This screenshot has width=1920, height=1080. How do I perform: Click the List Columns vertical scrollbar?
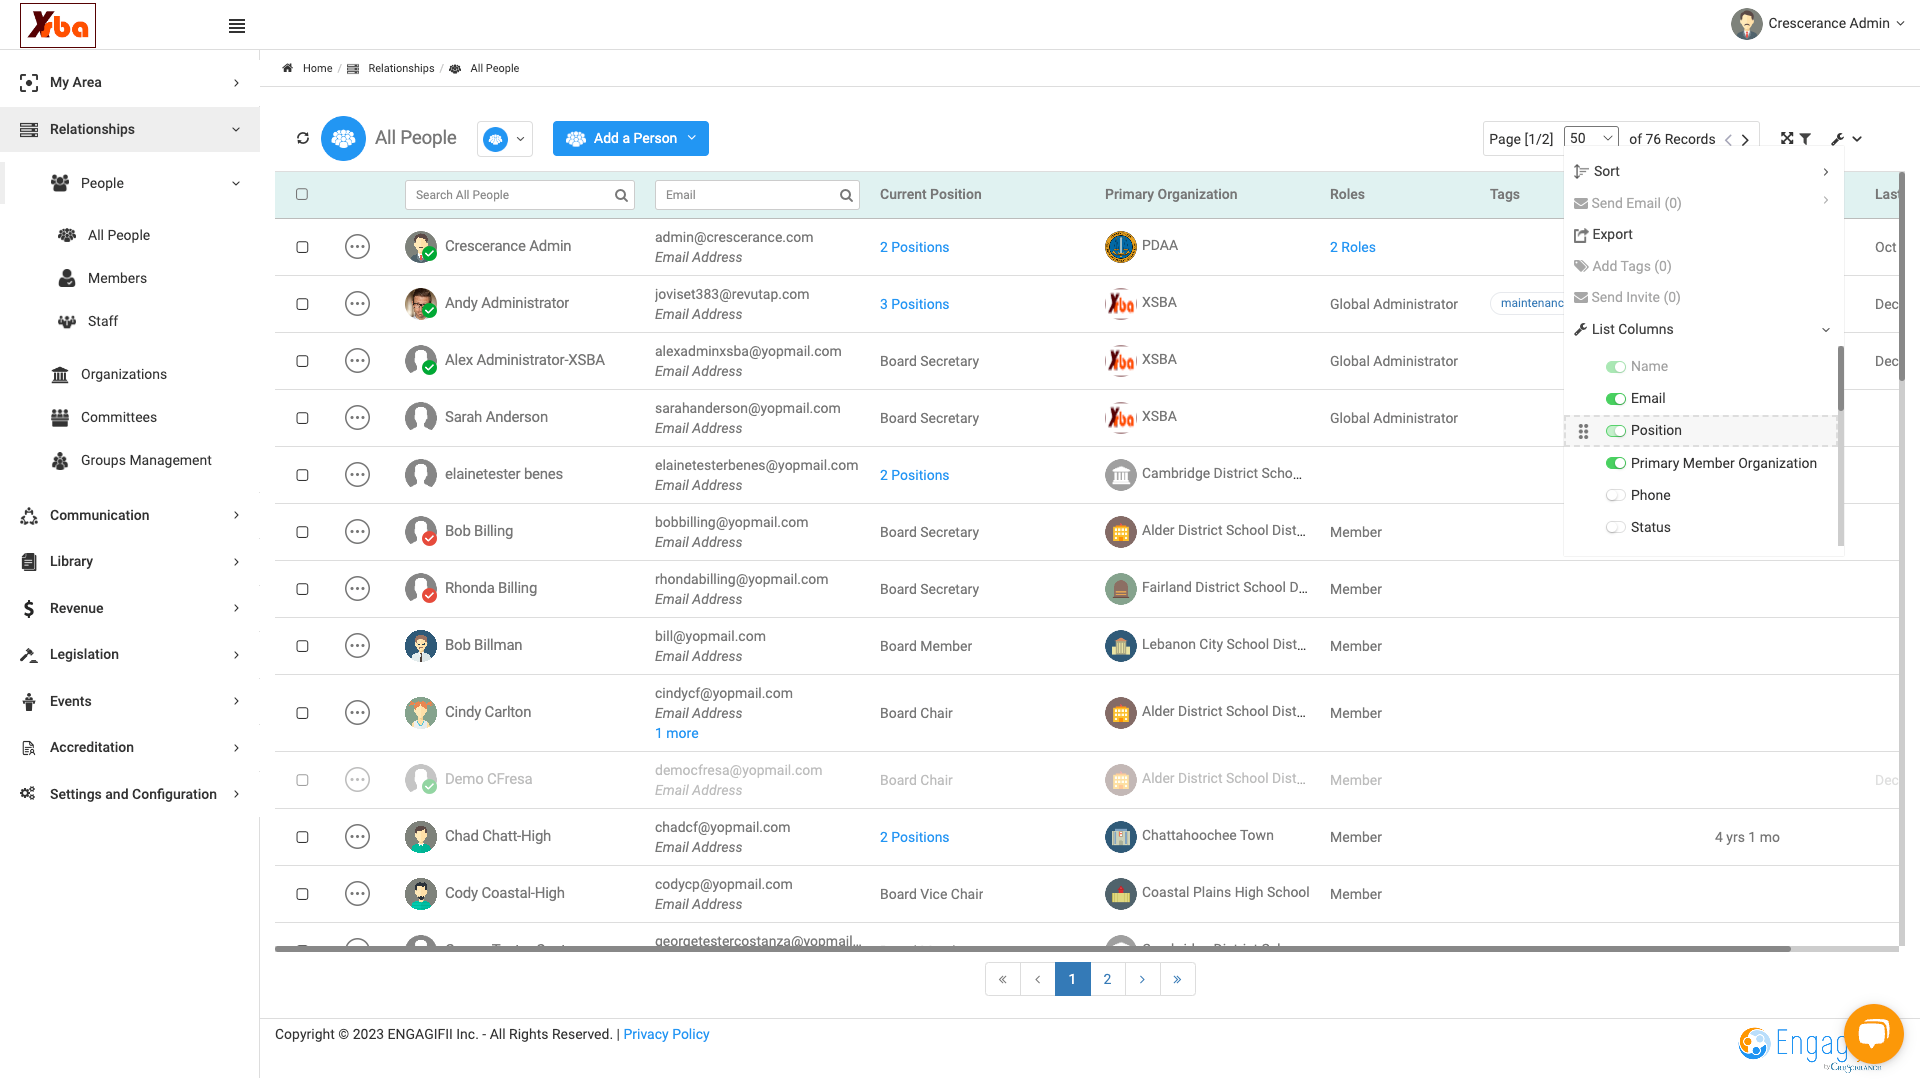click(x=1841, y=378)
